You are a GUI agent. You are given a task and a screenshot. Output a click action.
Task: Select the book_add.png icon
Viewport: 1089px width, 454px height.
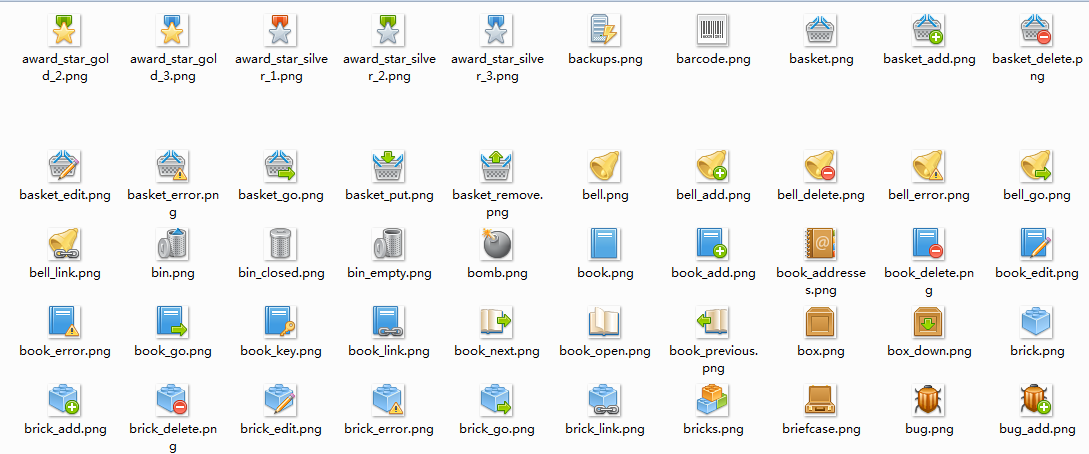point(713,243)
